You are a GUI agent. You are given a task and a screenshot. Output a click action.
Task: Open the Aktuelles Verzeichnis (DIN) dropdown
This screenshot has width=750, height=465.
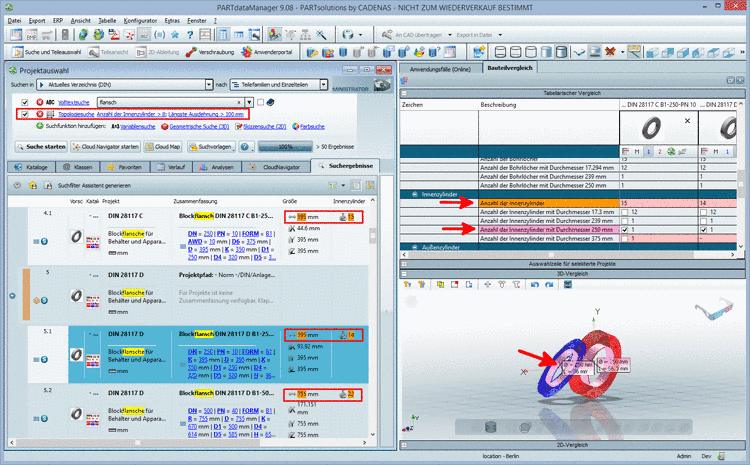point(209,84)
